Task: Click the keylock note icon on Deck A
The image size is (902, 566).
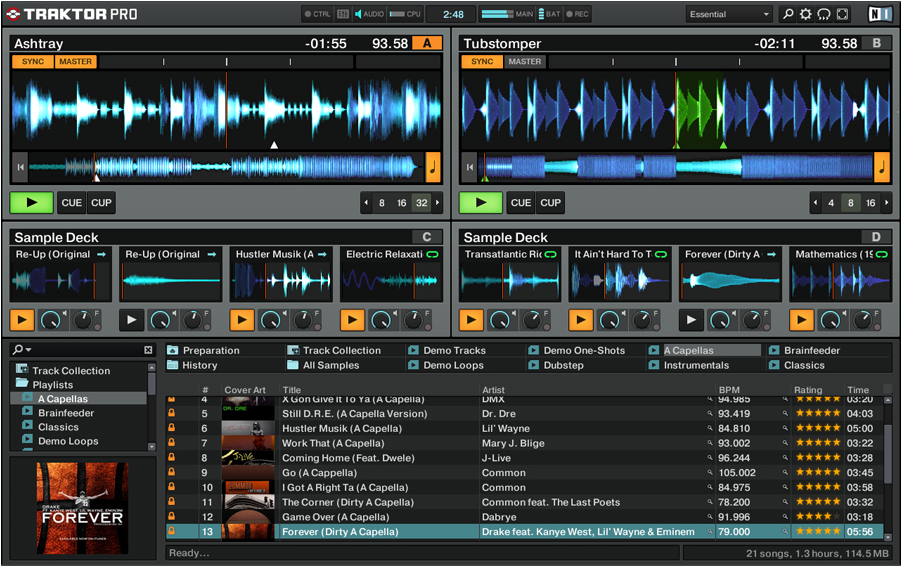Action: pos(433,167)
